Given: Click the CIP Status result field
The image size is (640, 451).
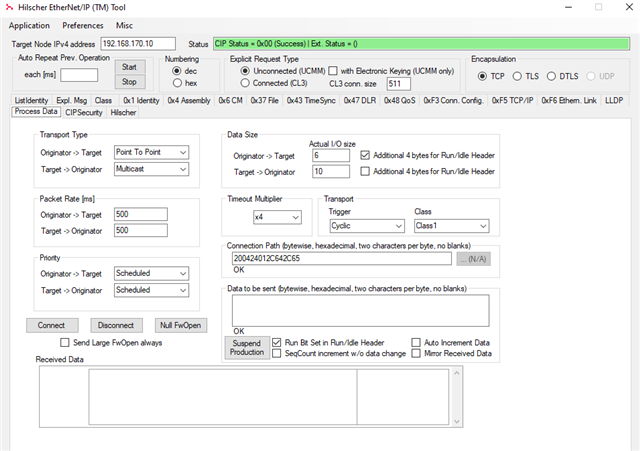Looking at the screenshot, I should pyautogui.click(x=421, y=44).
